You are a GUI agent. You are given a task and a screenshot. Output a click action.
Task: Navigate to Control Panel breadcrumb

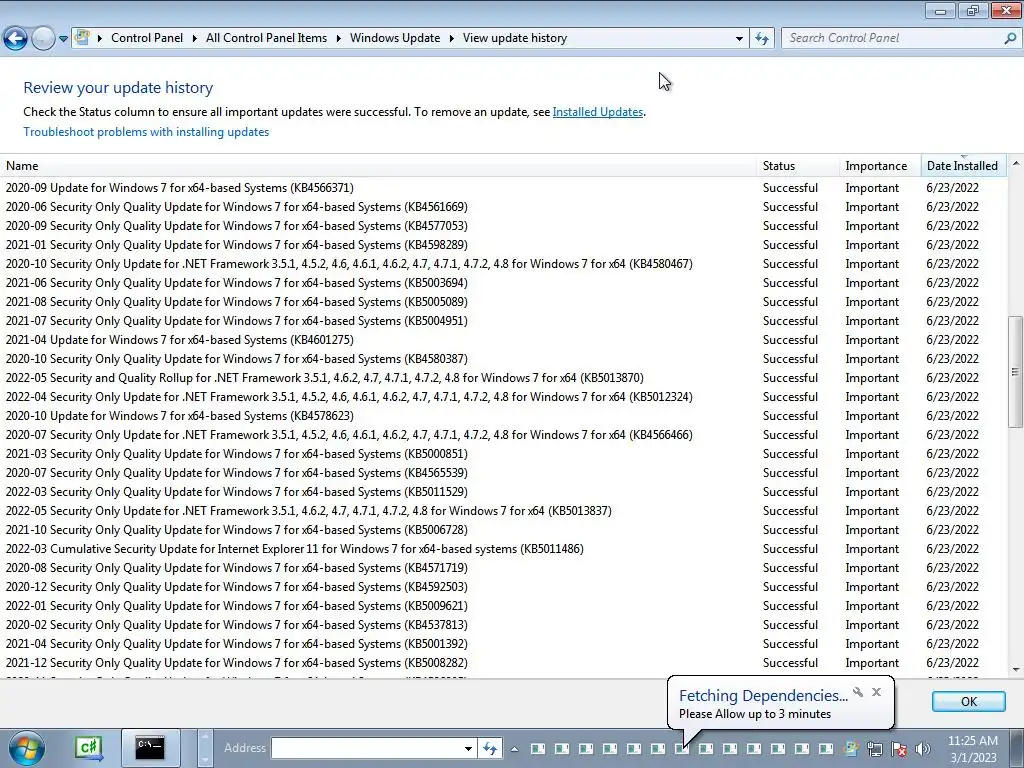(x=147, y=38)
